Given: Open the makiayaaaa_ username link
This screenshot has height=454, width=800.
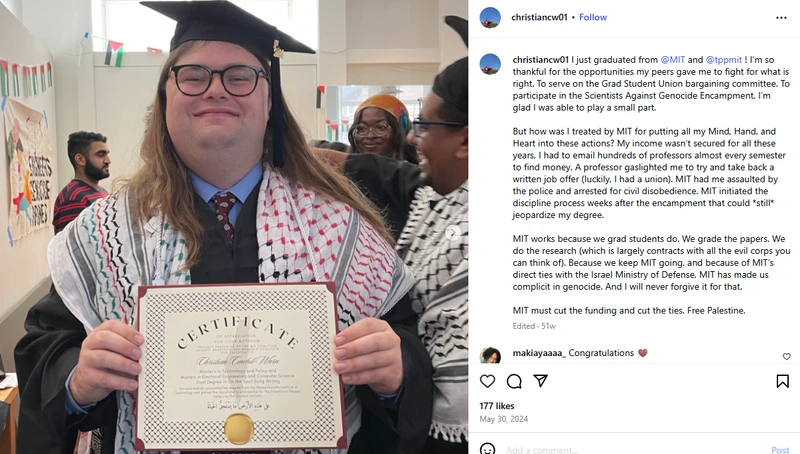Looking at the screenshot, I should [539, 353].
